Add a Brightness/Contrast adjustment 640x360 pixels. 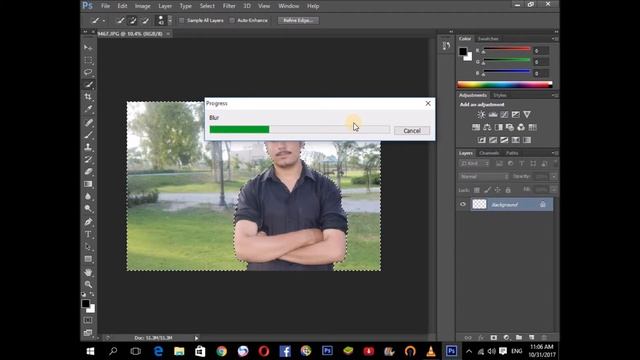pyautogui.click(x=481, y=115)
